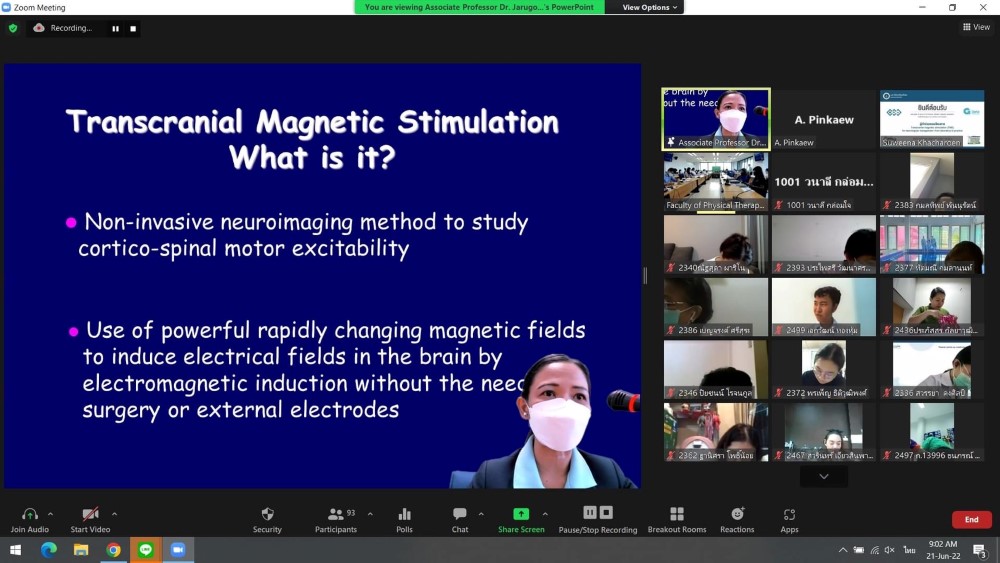The height and width of the screenshot is (563, 1000).
Task: Open the Security shield options
Action: pyautogui.click(x=267, y=514)
